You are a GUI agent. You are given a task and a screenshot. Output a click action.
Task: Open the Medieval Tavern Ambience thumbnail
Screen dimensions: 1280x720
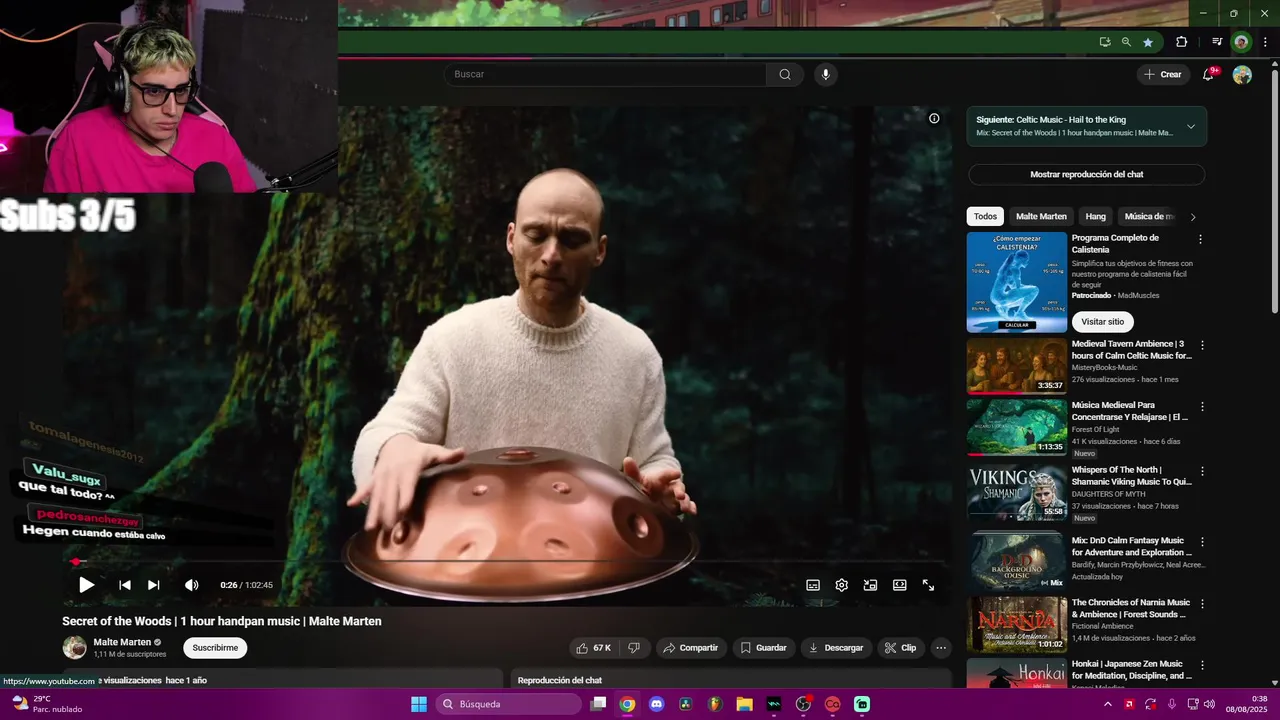[x=1017, y=366]
